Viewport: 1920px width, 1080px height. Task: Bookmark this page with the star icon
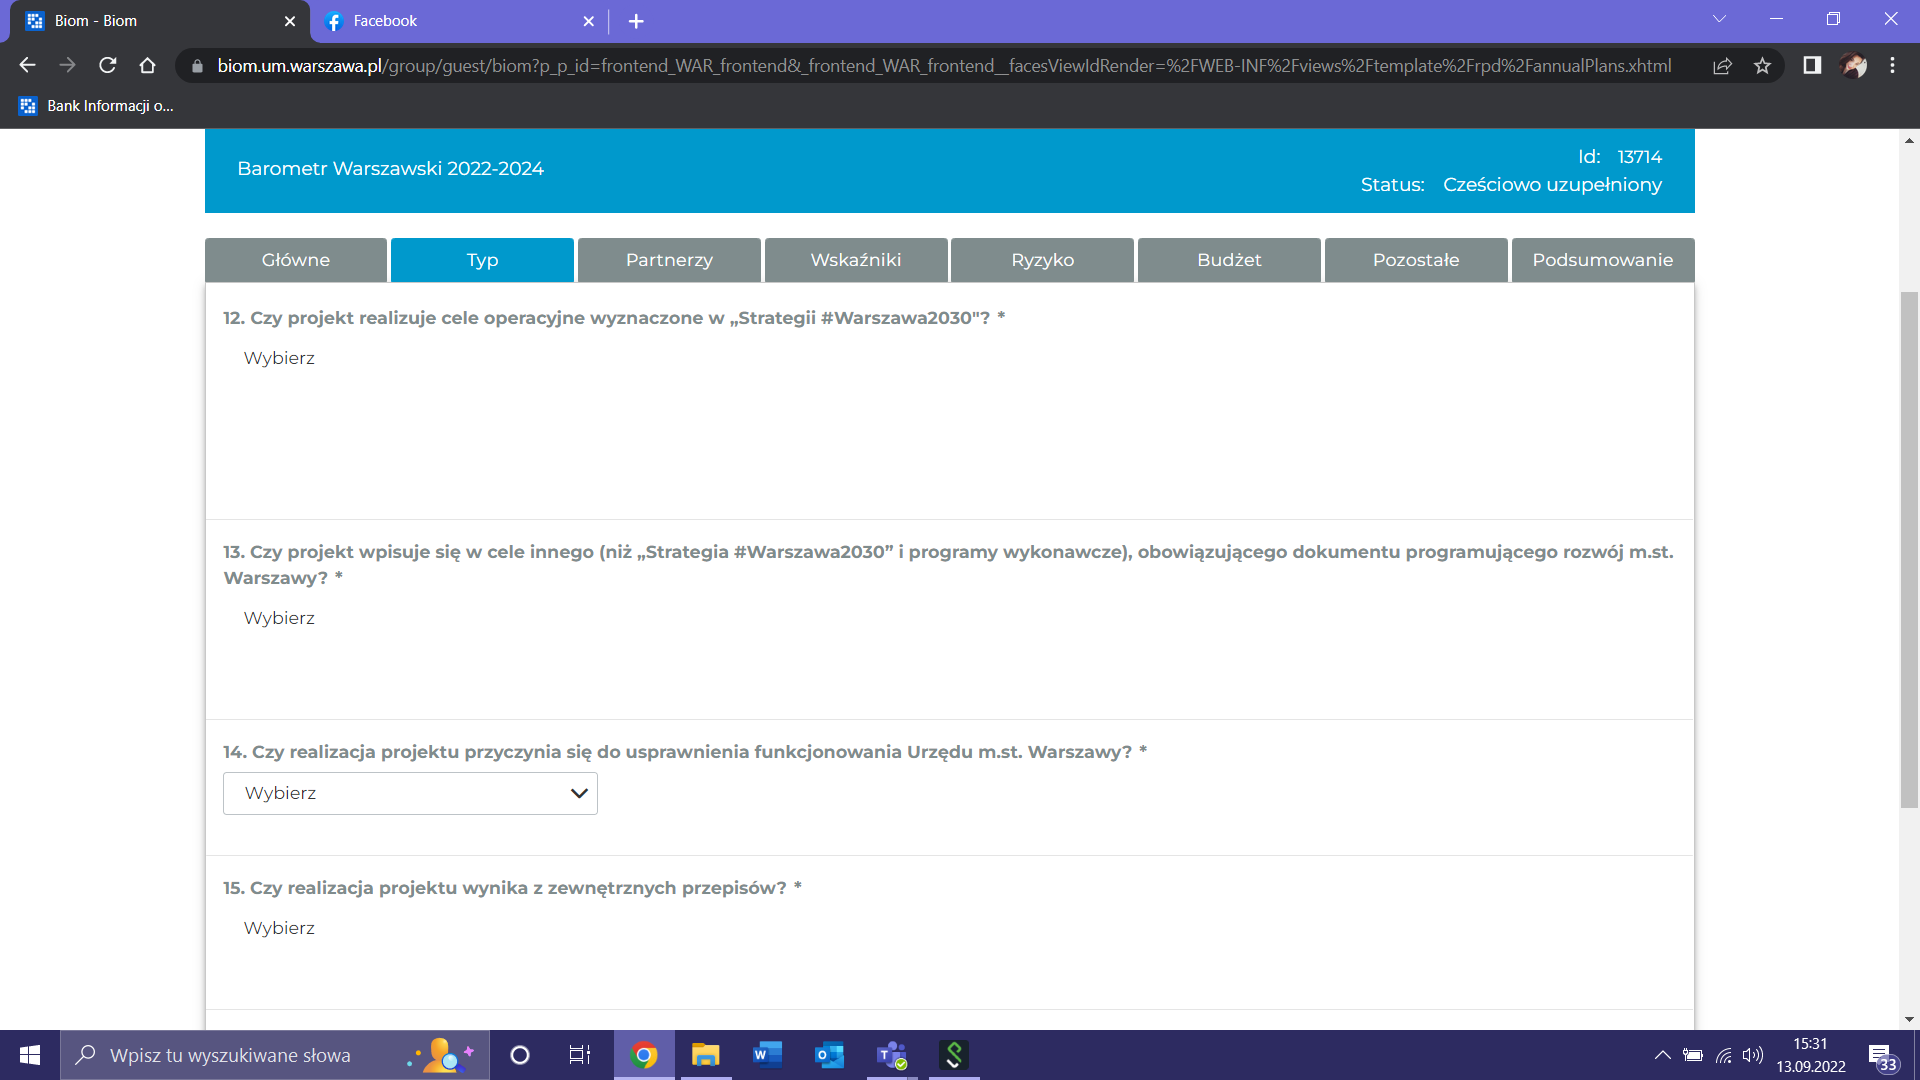[x=1762, y=66]
